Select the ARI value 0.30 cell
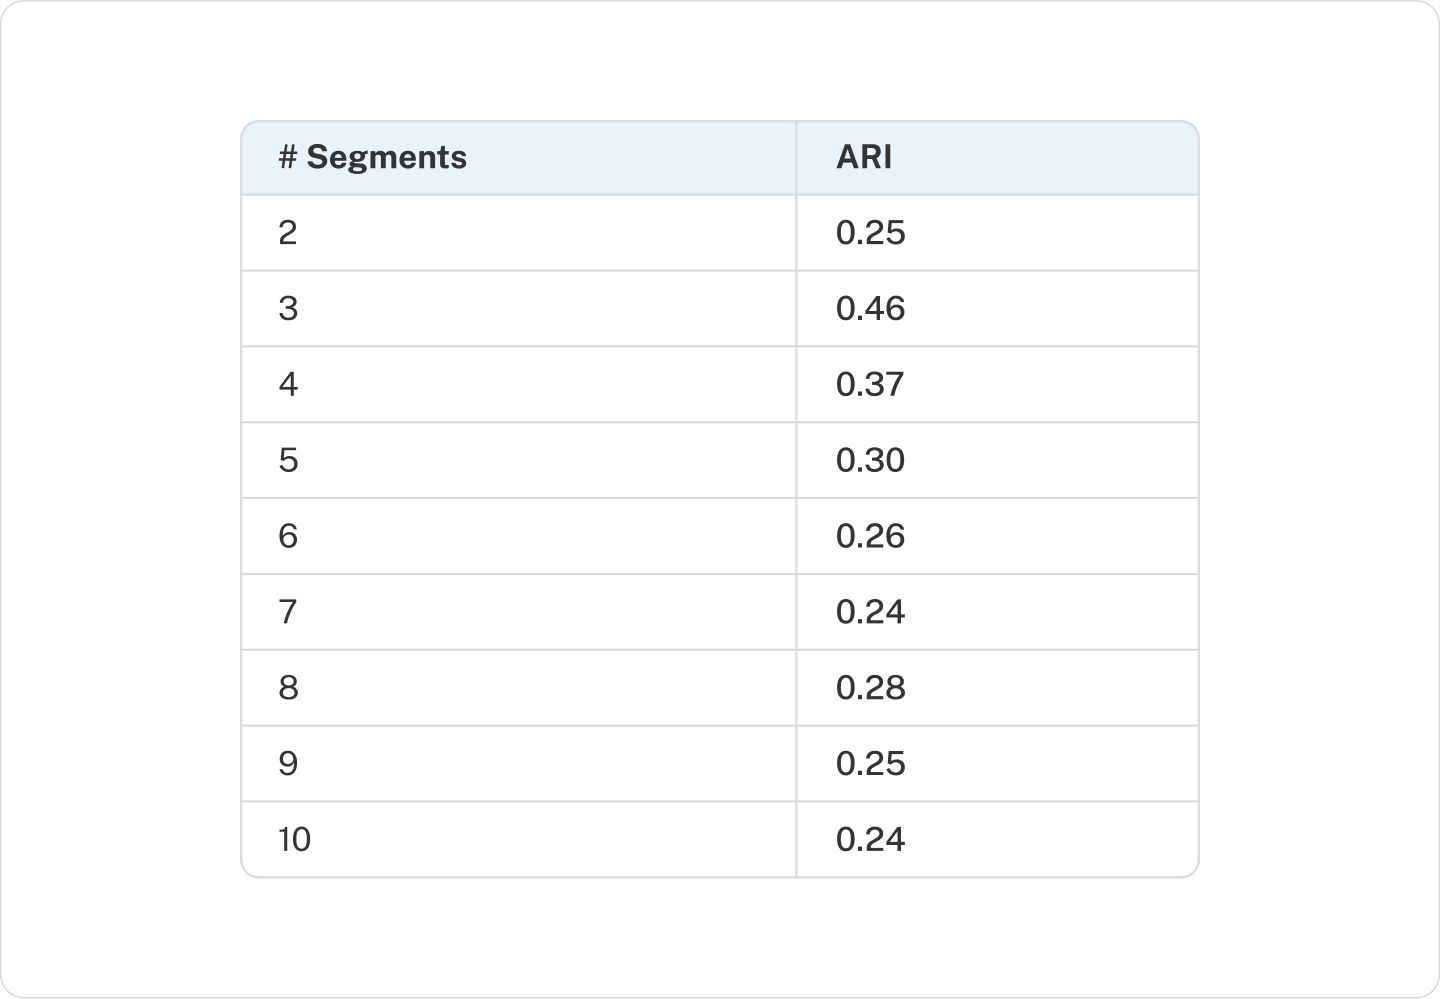 (x=870, y=461)
